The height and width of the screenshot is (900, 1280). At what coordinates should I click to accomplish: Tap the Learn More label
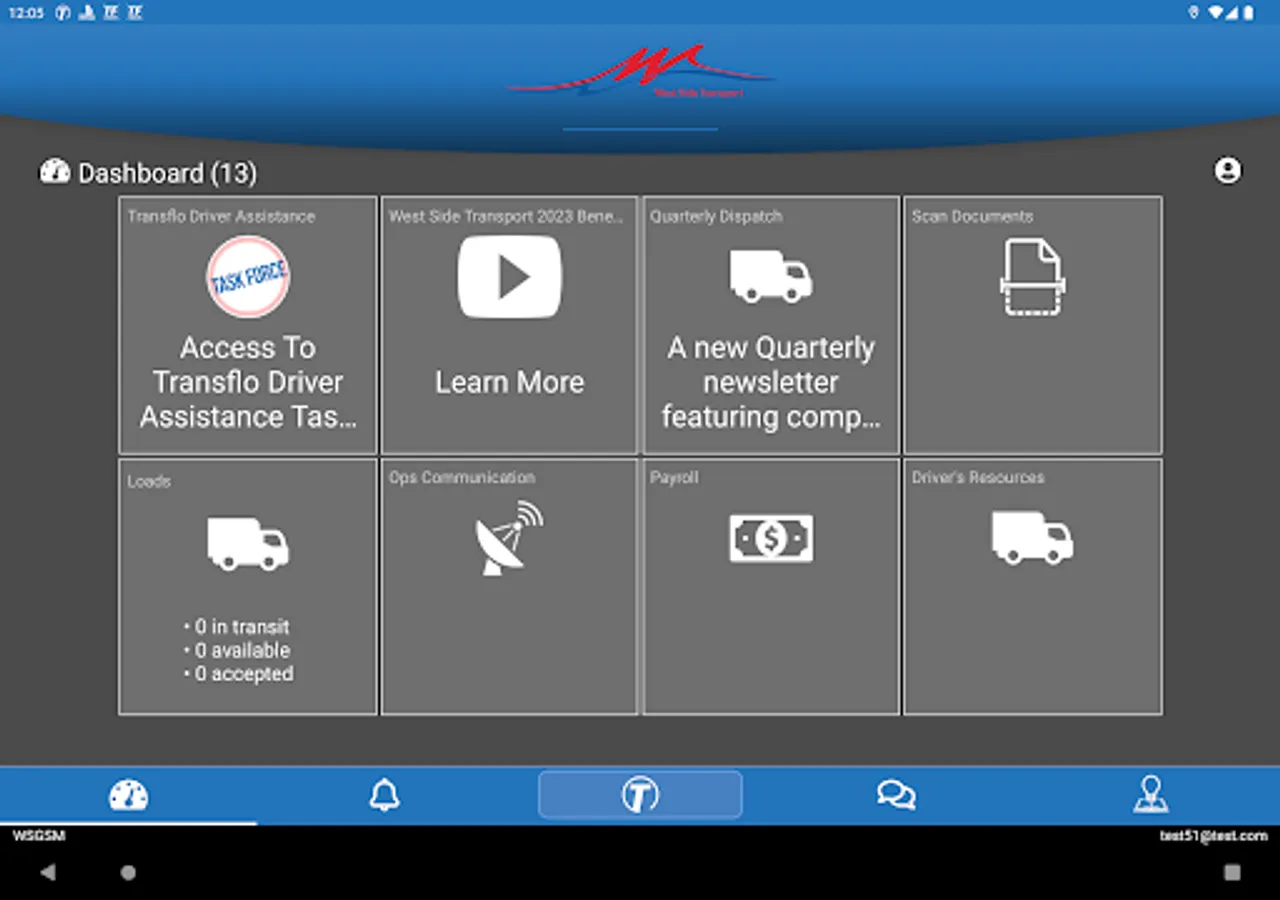click(x=509, y=382)
